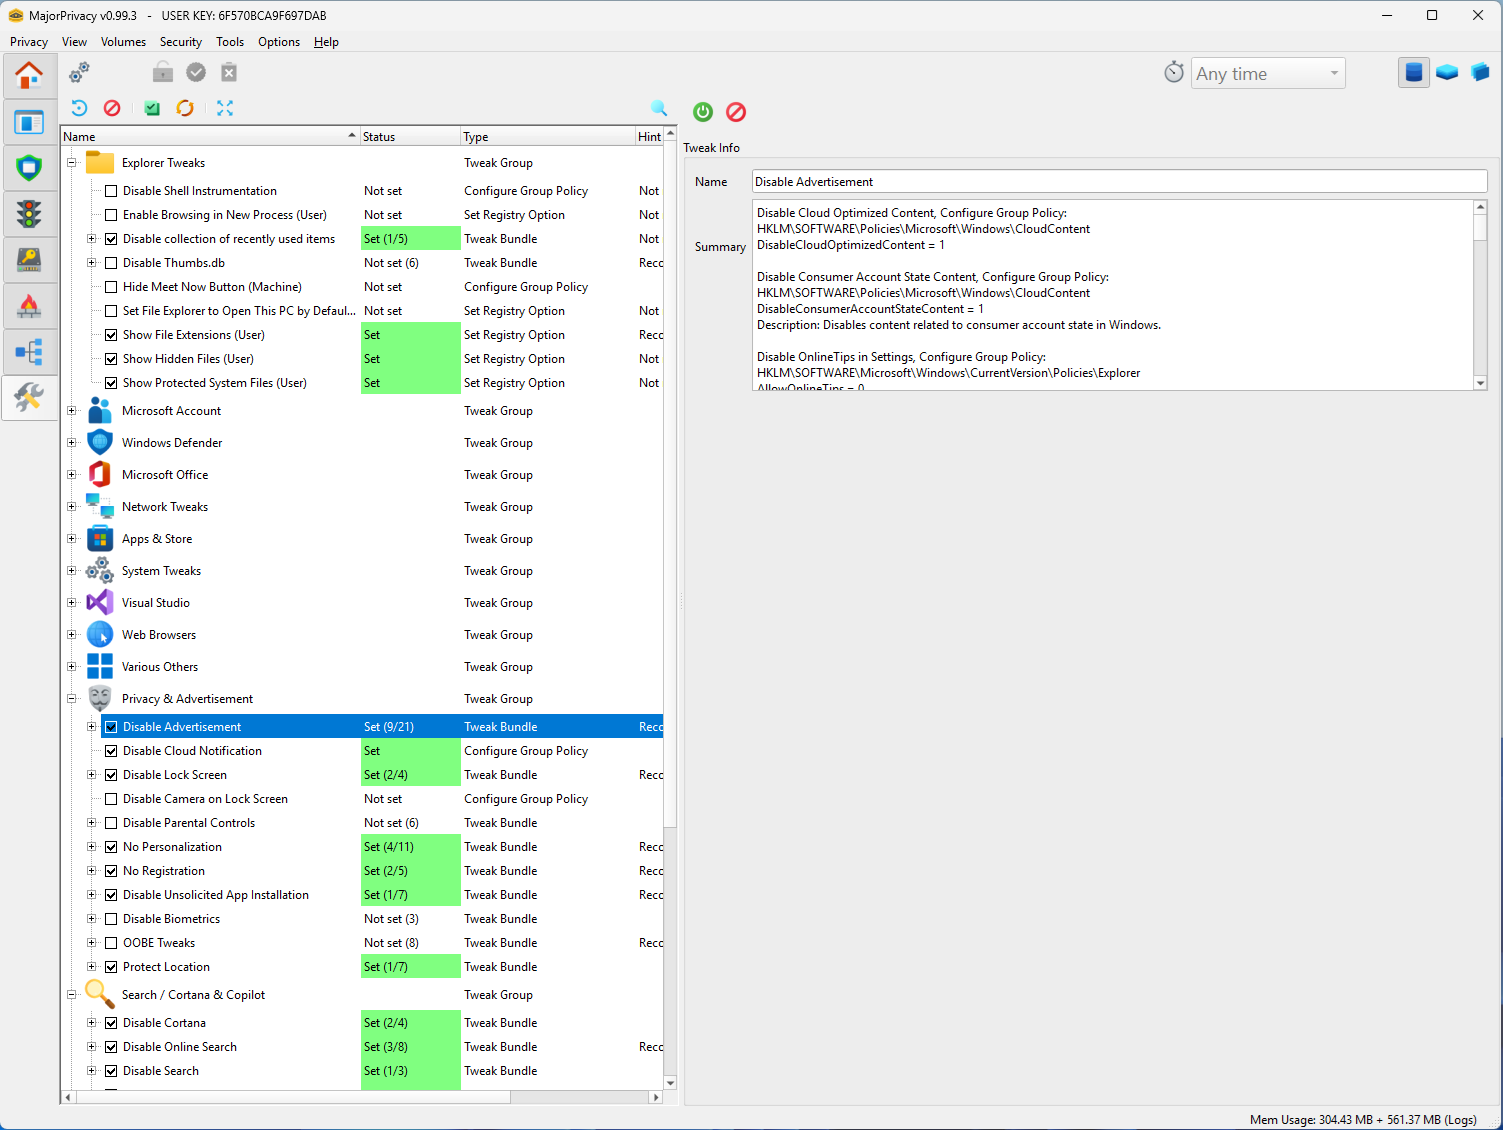Screen dimensions: 1503x1130
Task: Click the red block button near Tweak Info
Action: click(736, 112)
